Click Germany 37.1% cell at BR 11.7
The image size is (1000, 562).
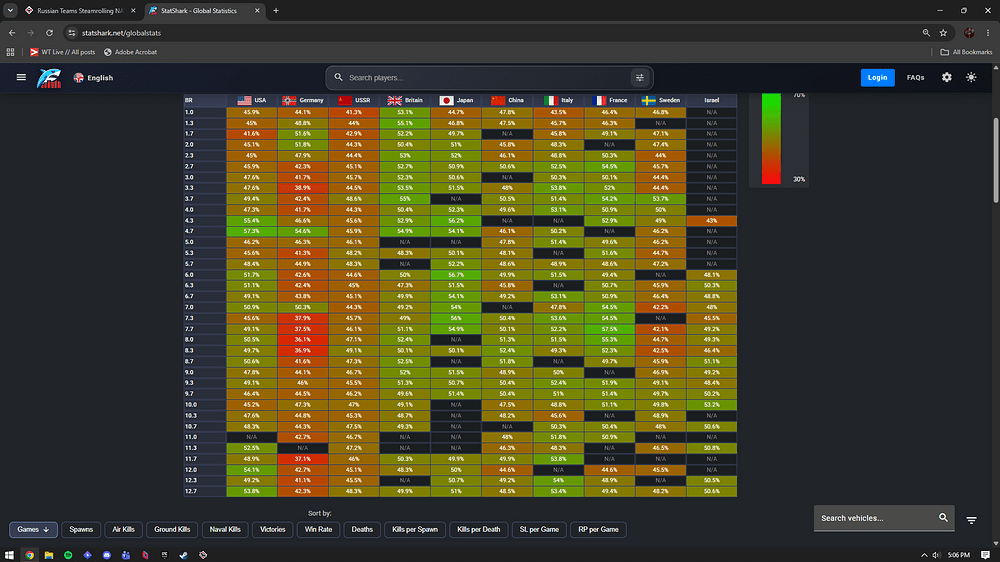(303, 459)
